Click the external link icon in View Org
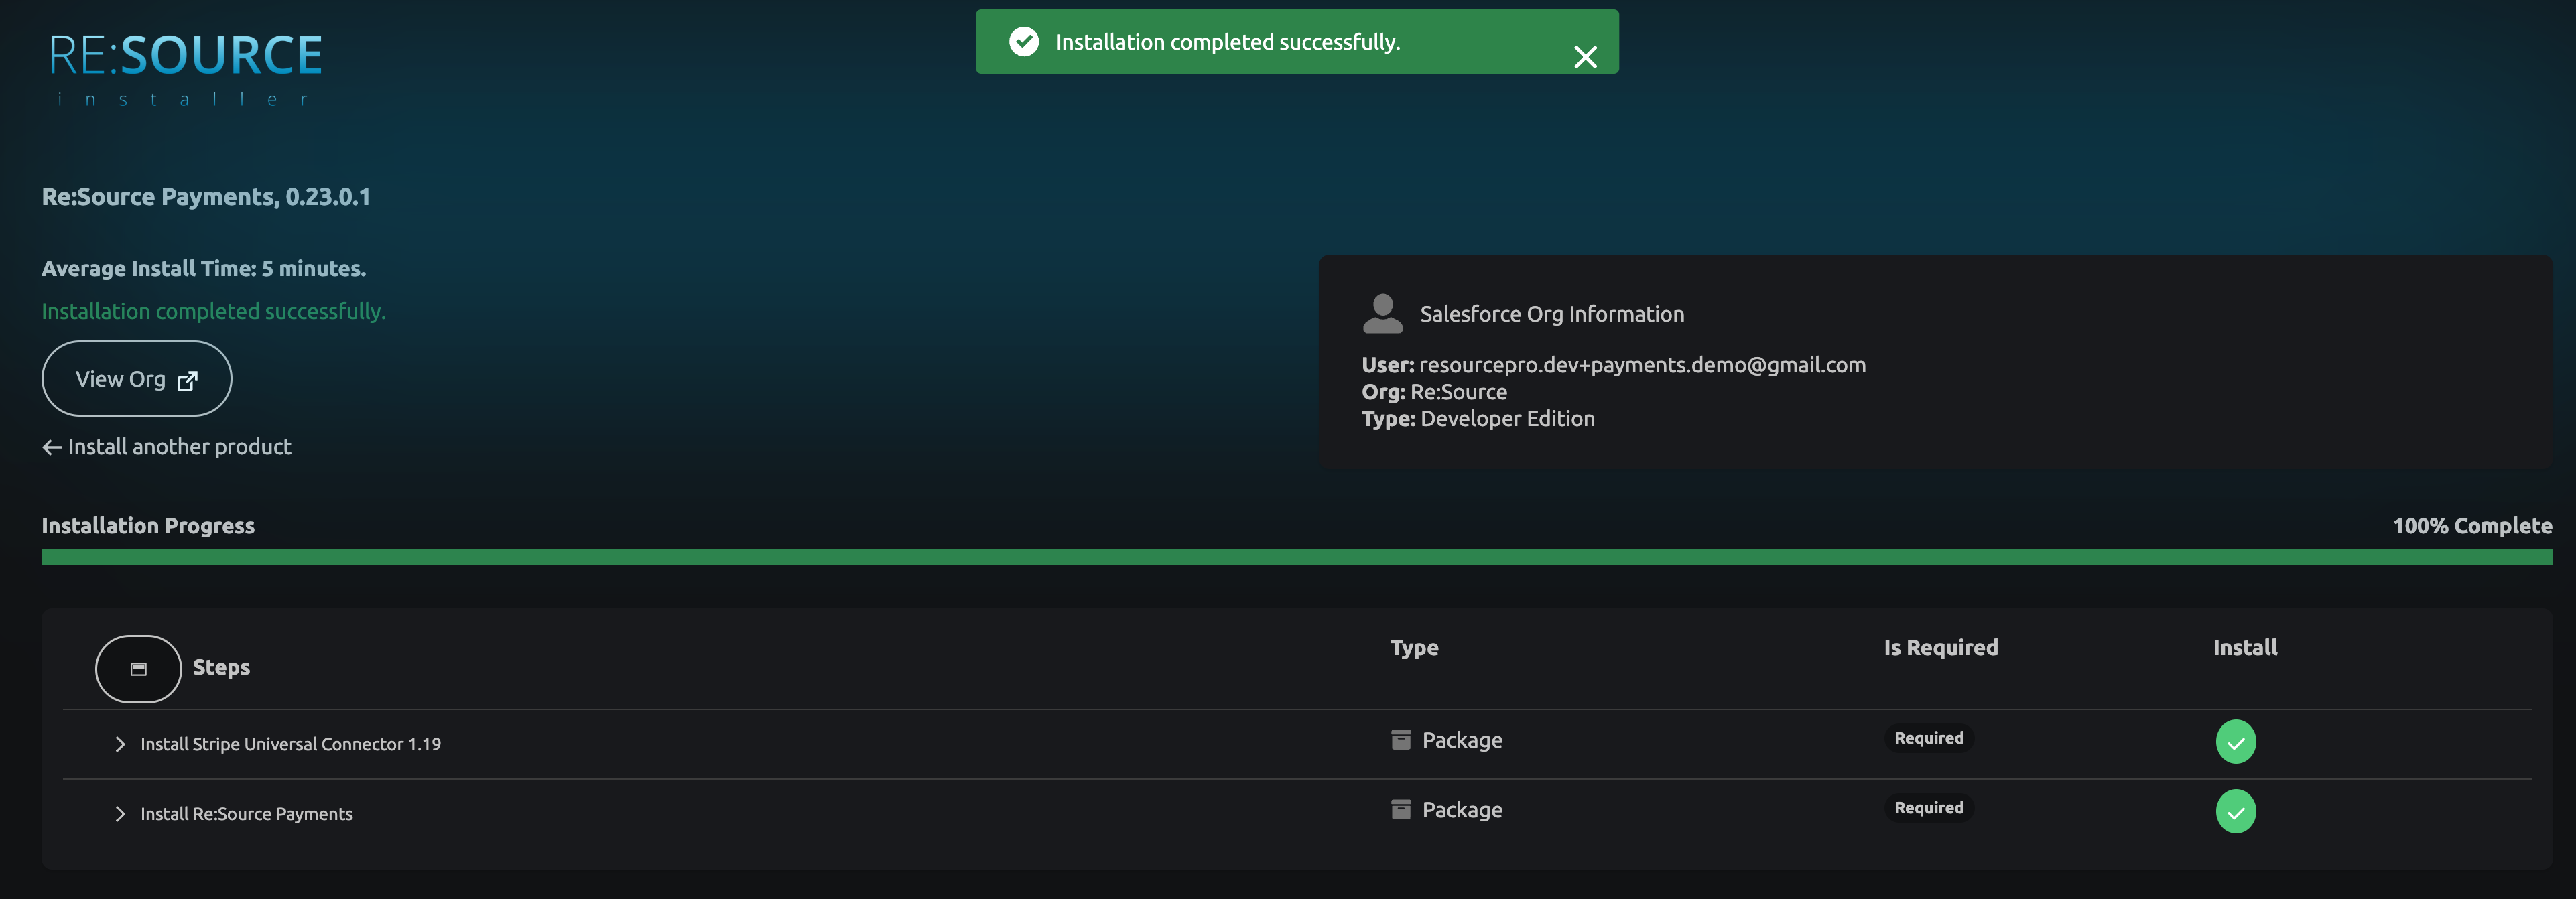Image resolution: width=2576 pixels, height=899 pixels. point(187,381)
